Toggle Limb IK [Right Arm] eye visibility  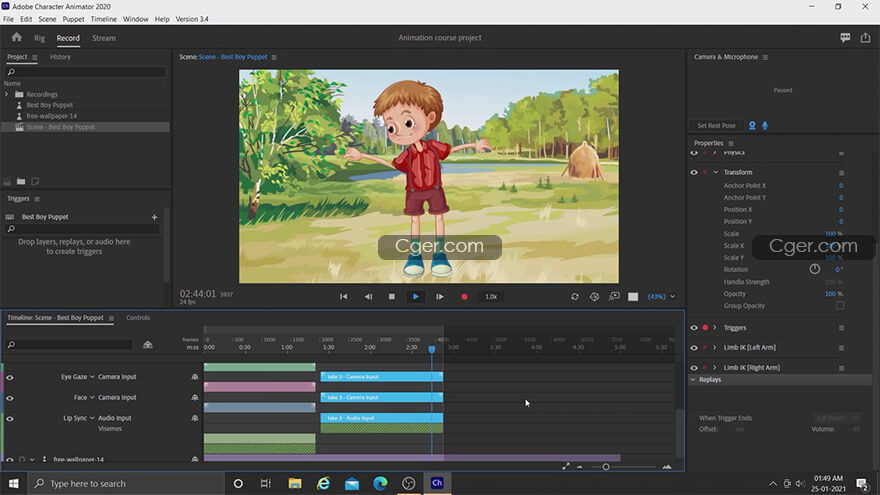point(694,368)
